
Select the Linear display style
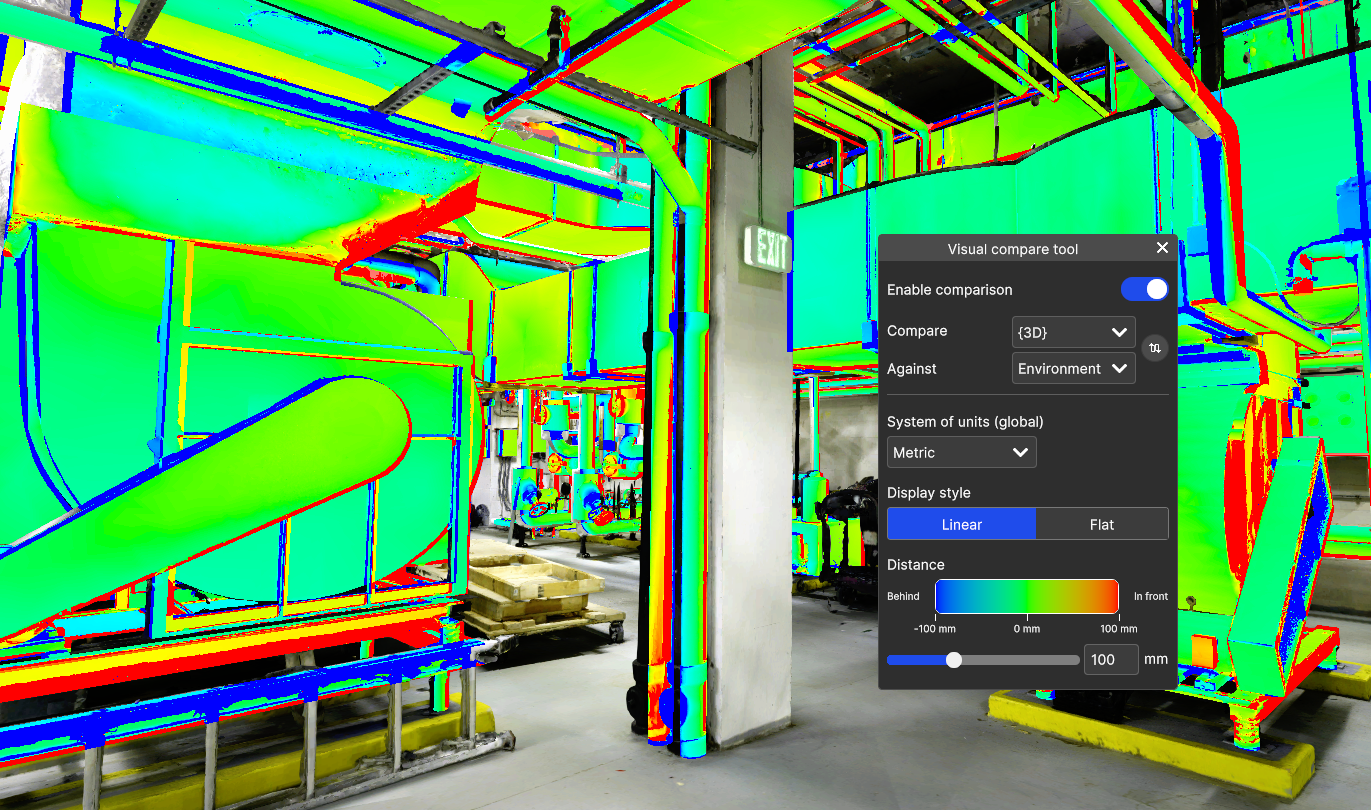coord(961,524)
